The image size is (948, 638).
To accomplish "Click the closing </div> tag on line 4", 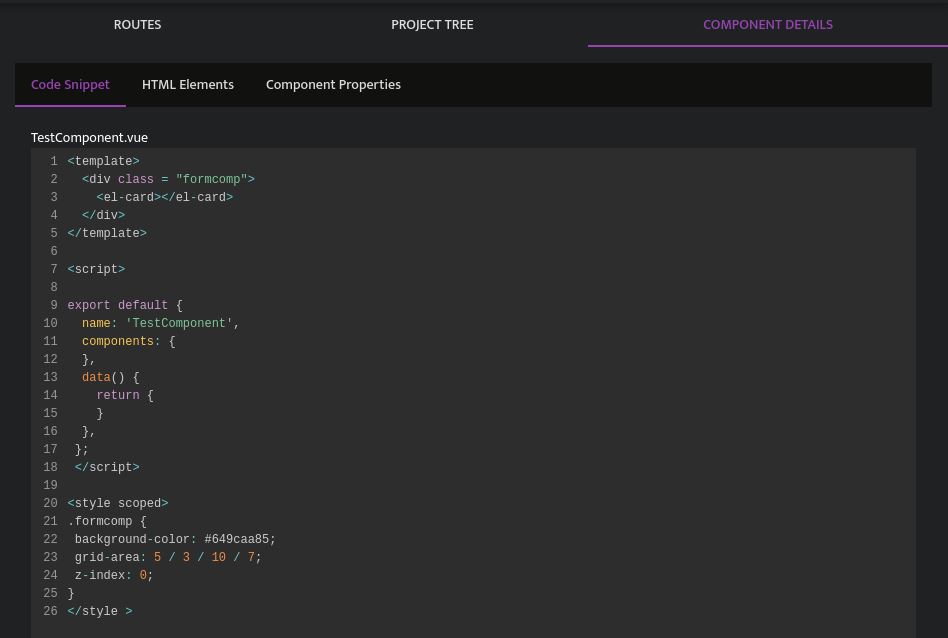I will point(103,215).
